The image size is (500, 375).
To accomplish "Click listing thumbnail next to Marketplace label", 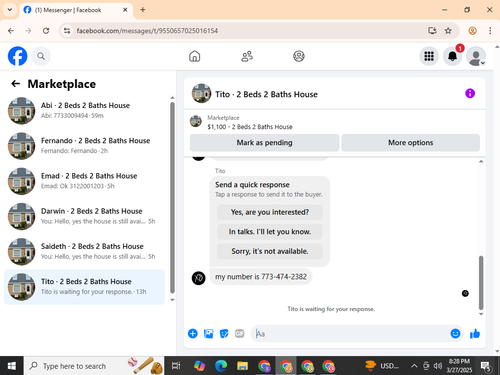I will (196, 121).
